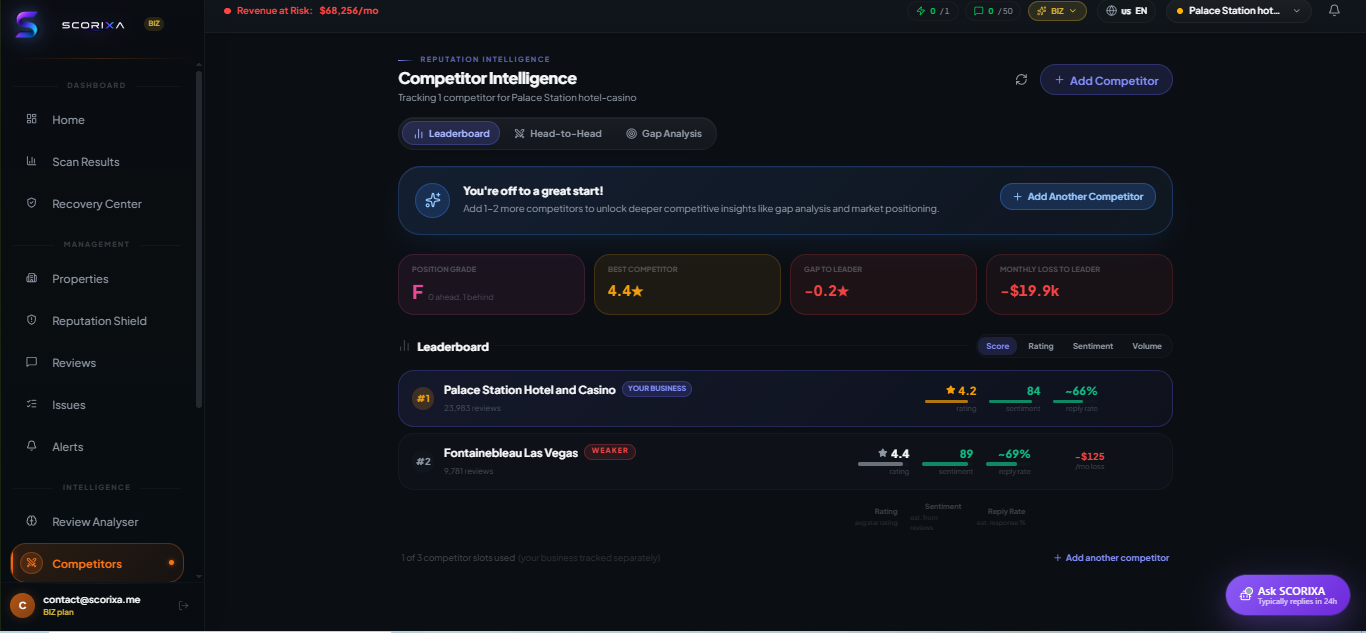Click the Leaderboard section bar-chart icon
The image size is (1366, 633).
405,346
